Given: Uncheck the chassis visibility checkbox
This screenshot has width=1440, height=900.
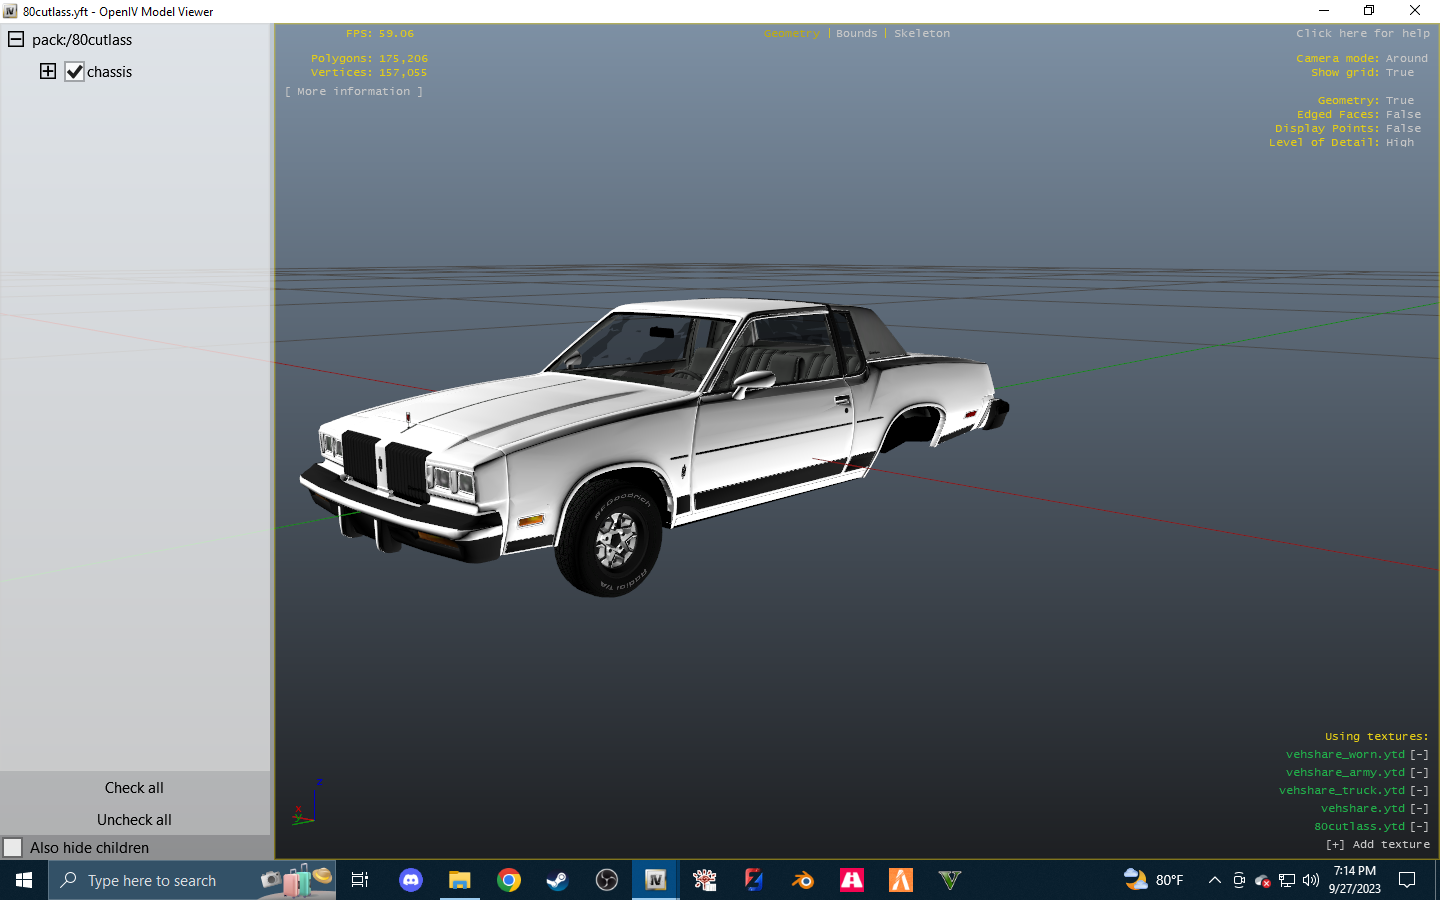Looking at the screenshot, I should click(74, 71).
